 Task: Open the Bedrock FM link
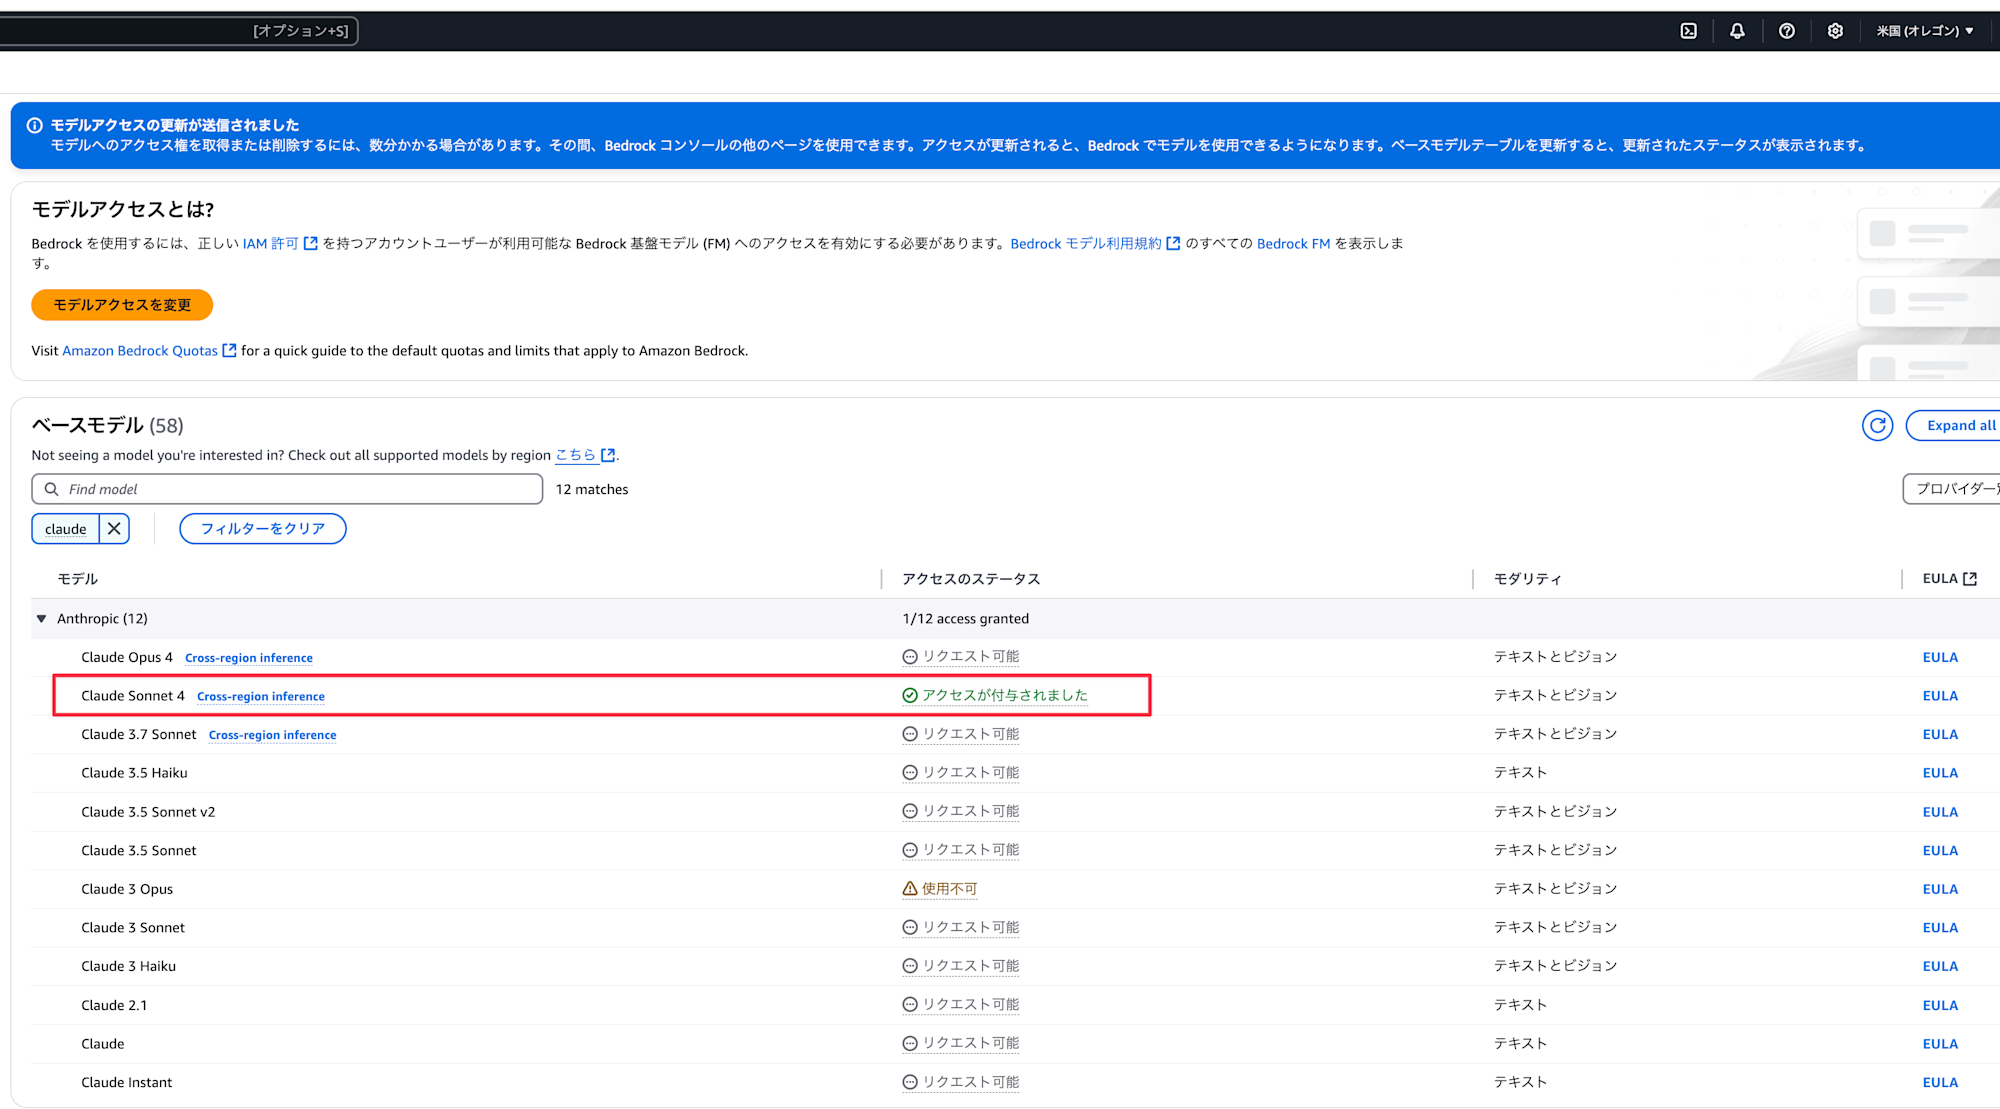pos(1293,243)
